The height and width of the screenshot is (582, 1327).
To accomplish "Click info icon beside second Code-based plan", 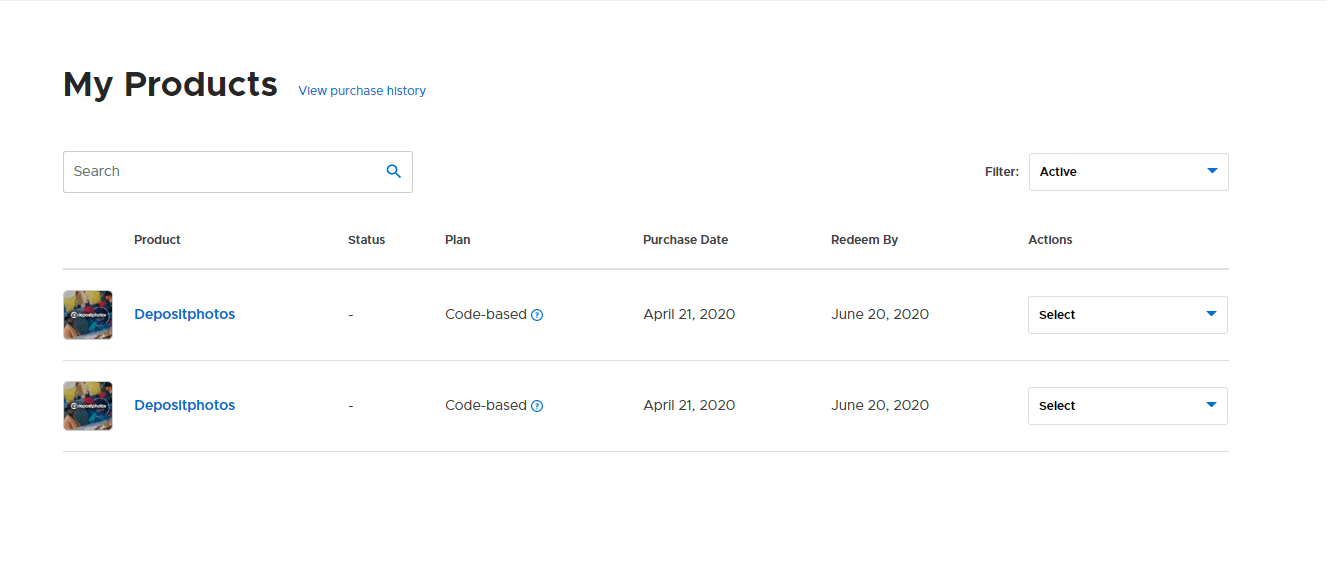I will 537,406.
